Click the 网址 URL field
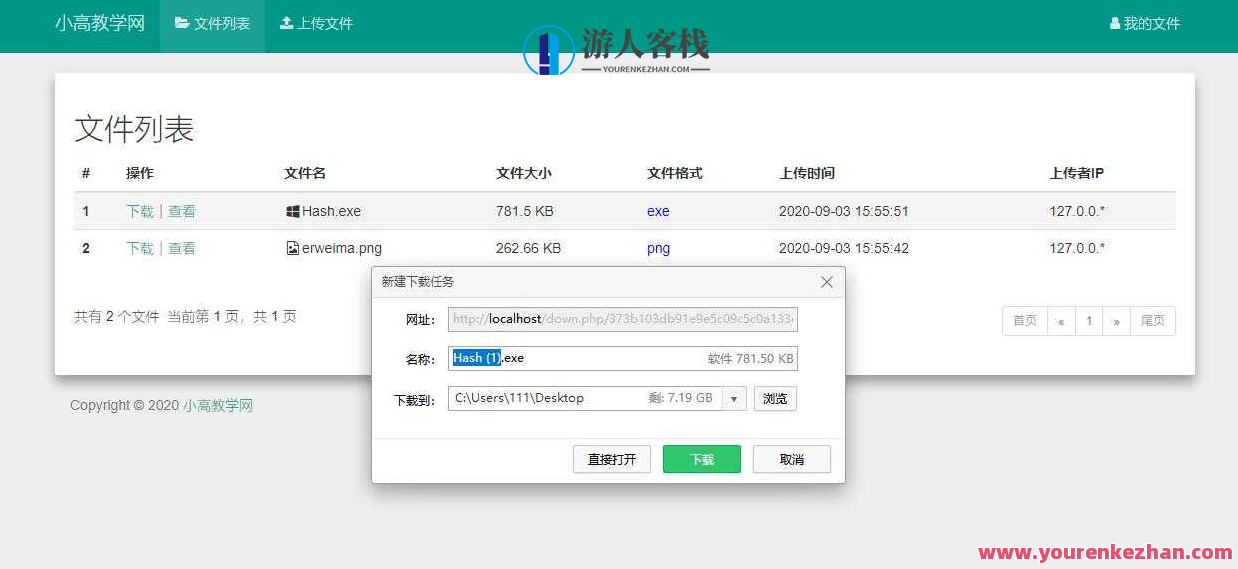Image resolution: width=1238 pixels, height=569 pixels. point(623,319)
